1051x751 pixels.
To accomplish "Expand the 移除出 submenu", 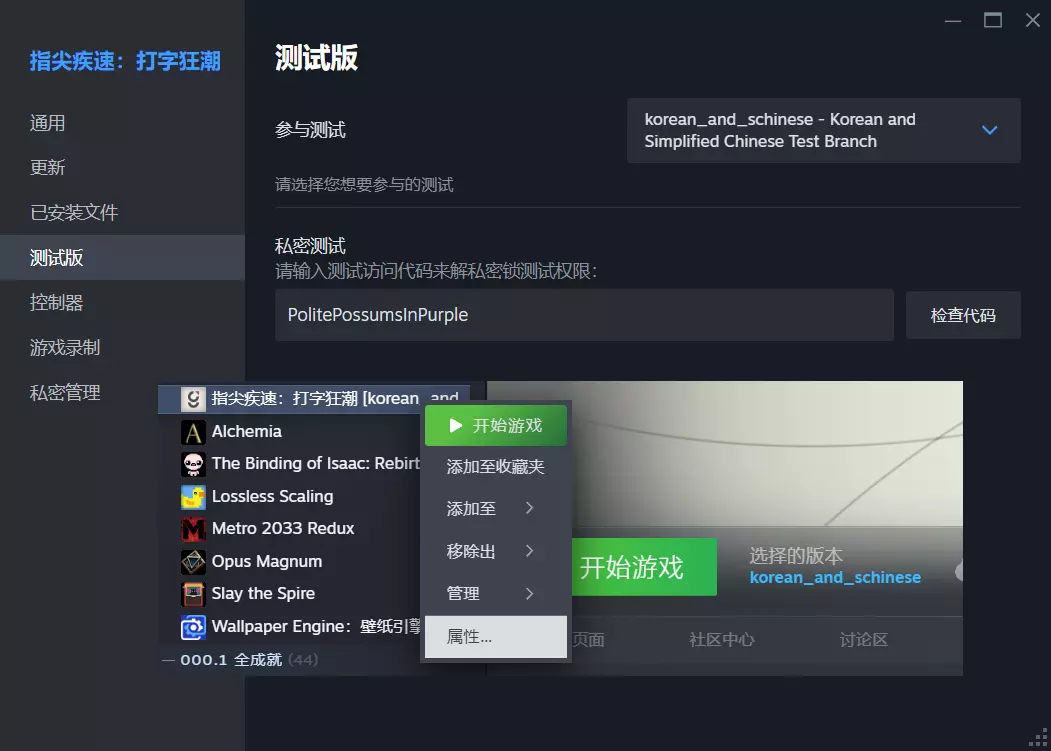I will (x=495, y=551).
